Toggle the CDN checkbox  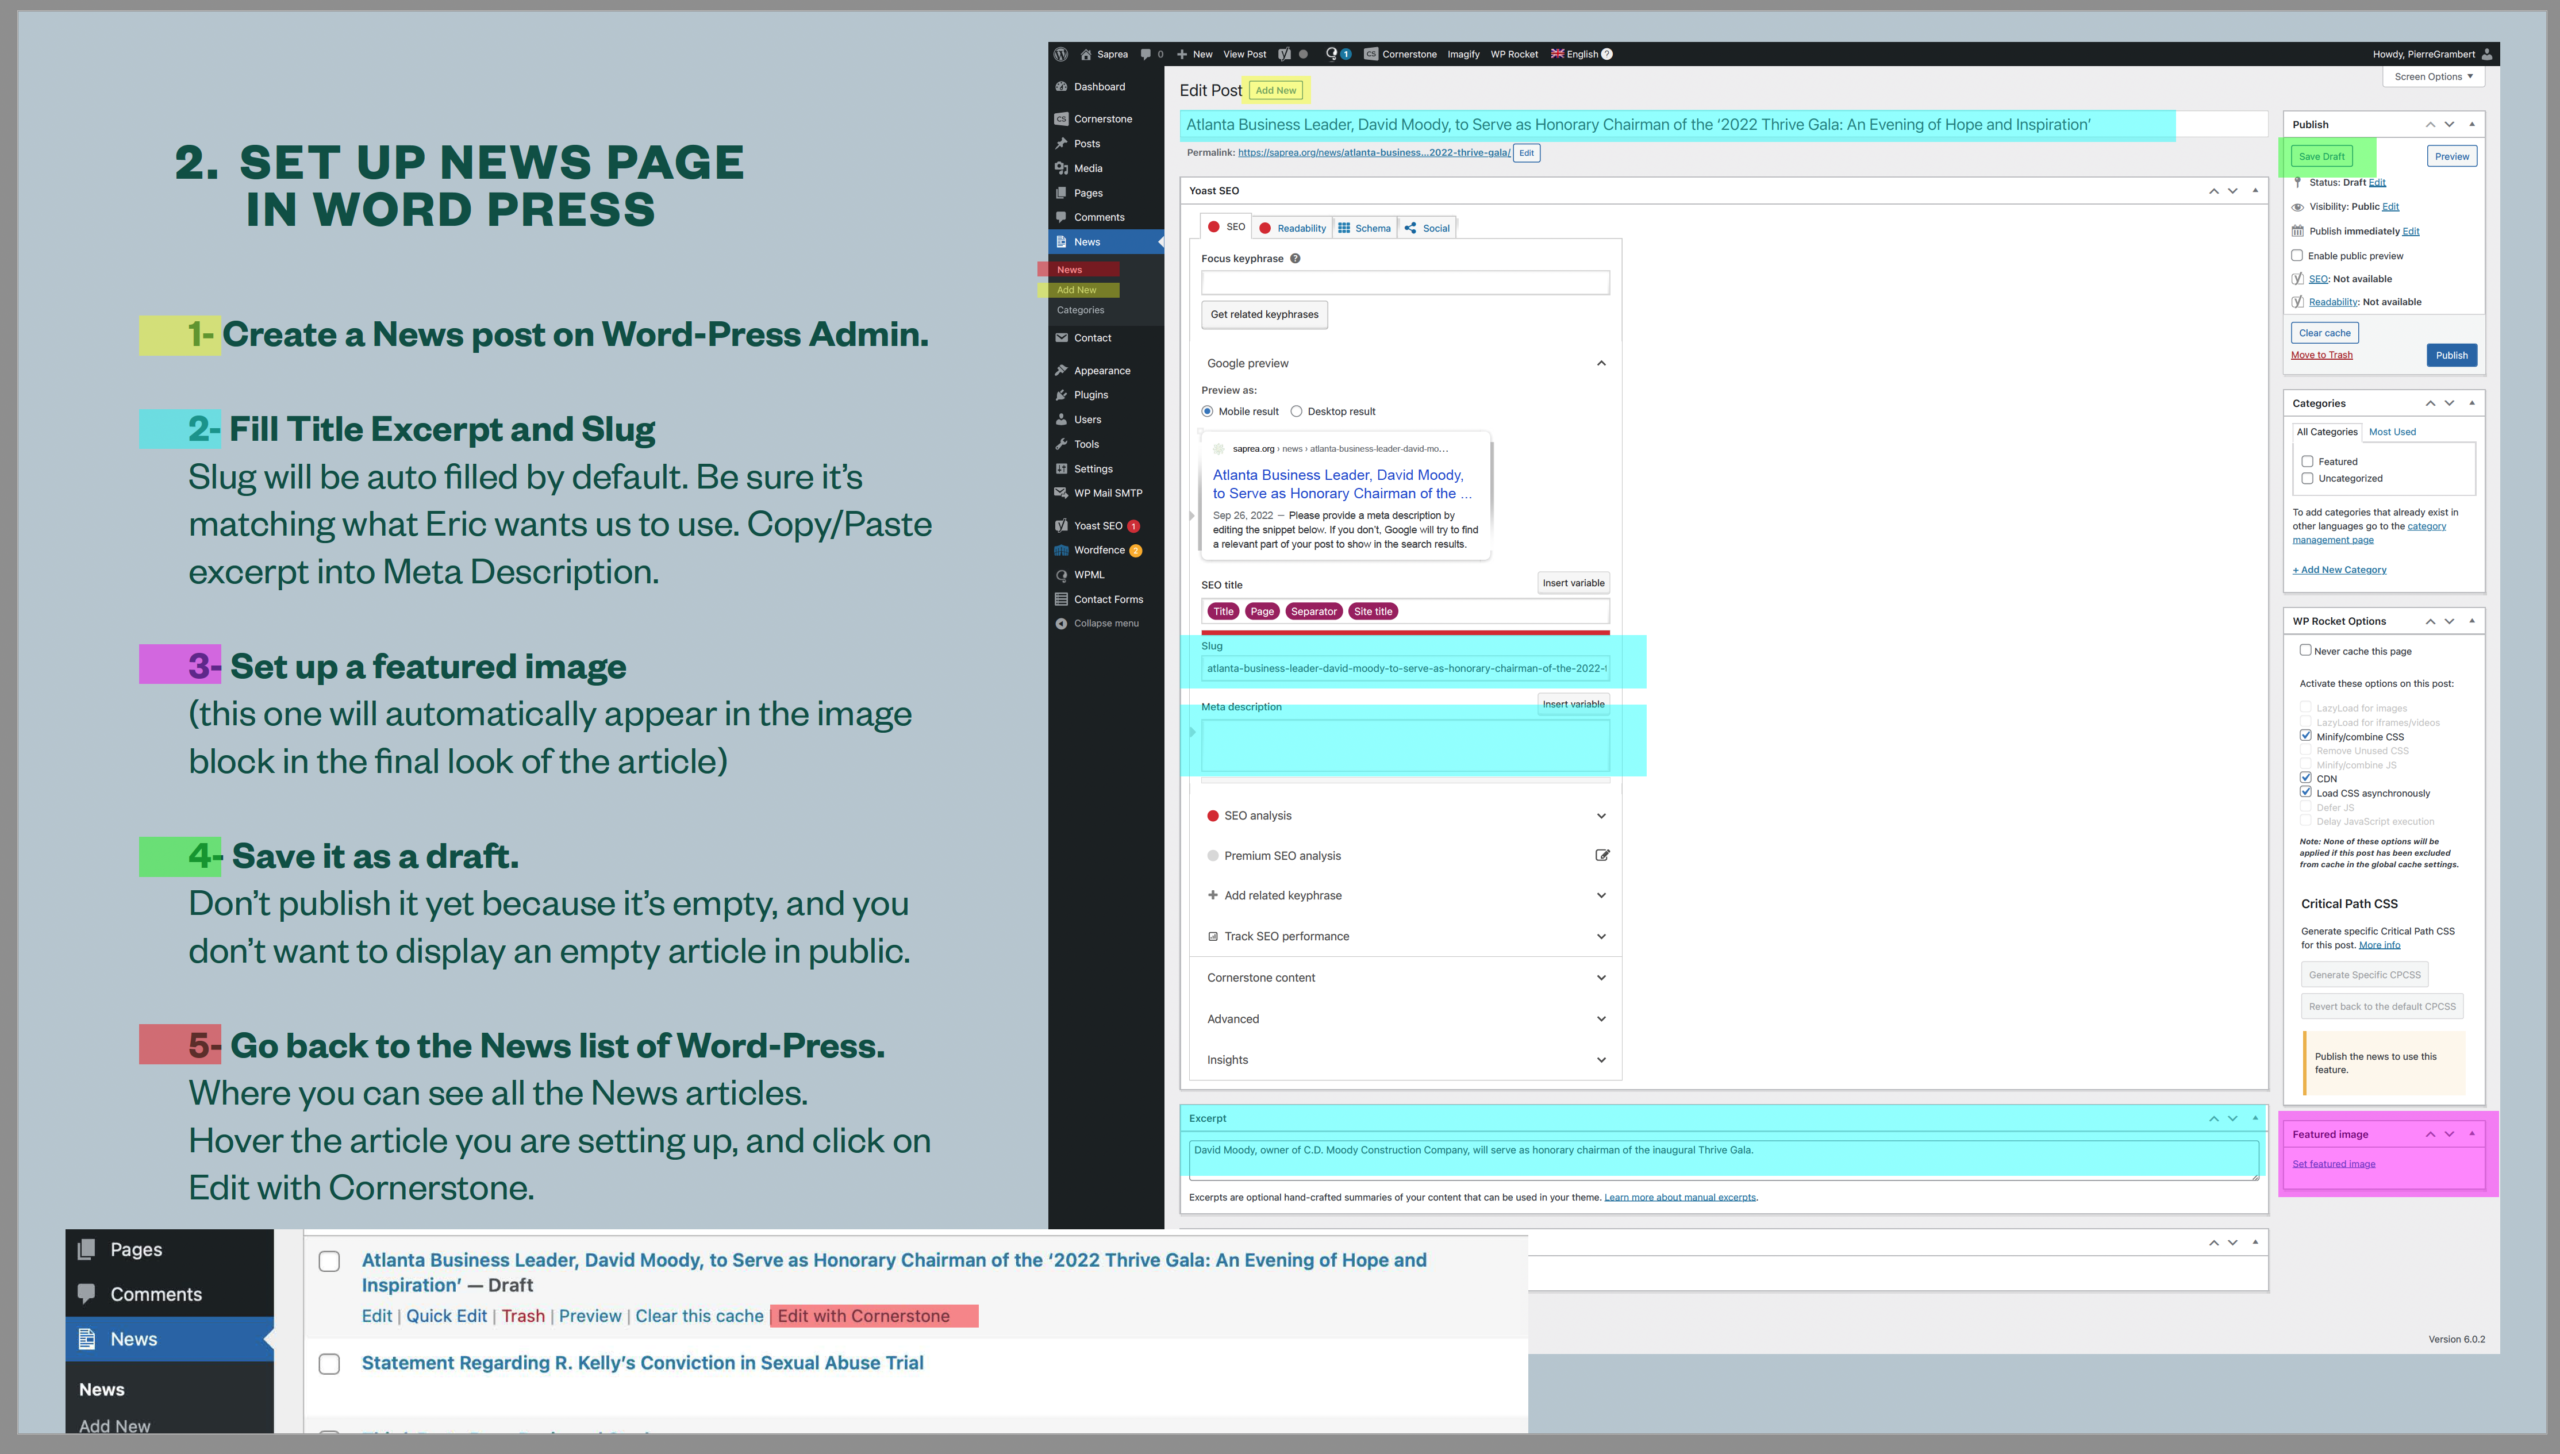(2306, 778)
